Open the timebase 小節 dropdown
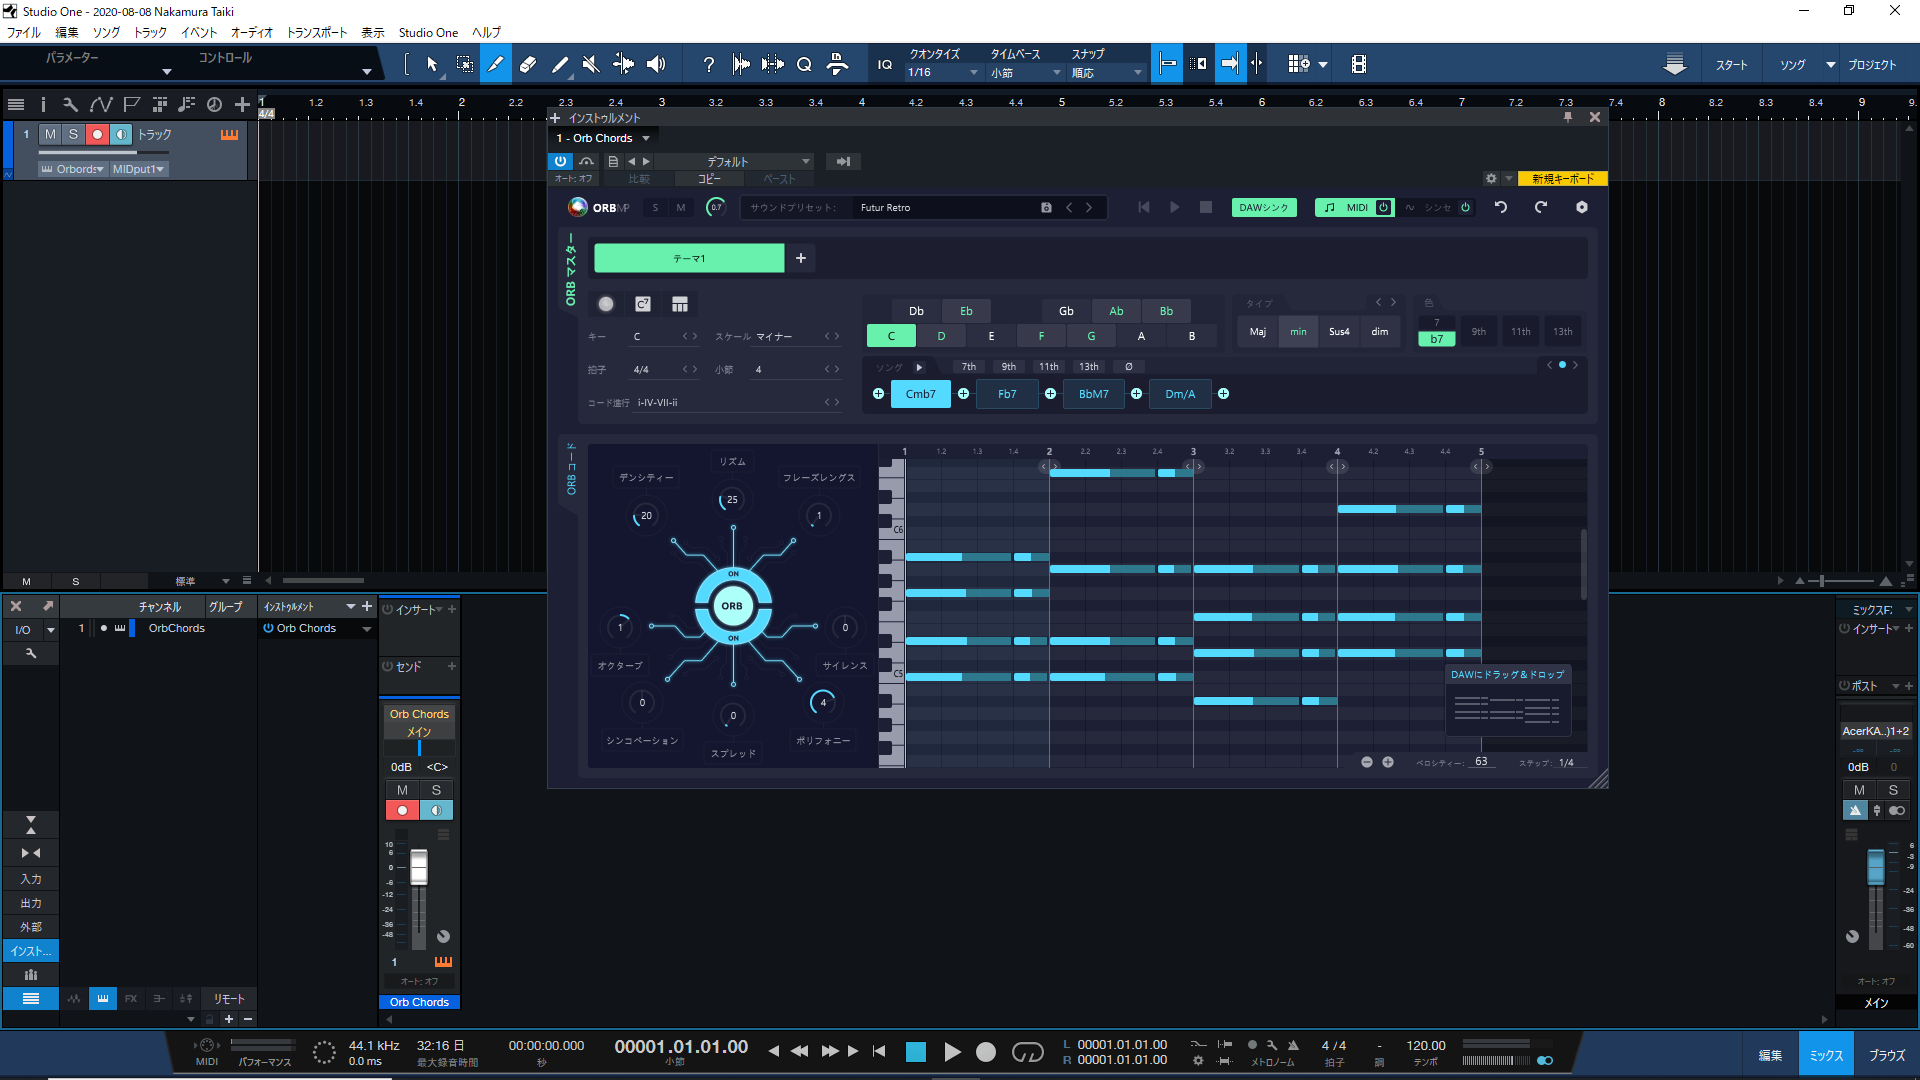This screenshot has height=1080, width=1920. (1026, 72)
